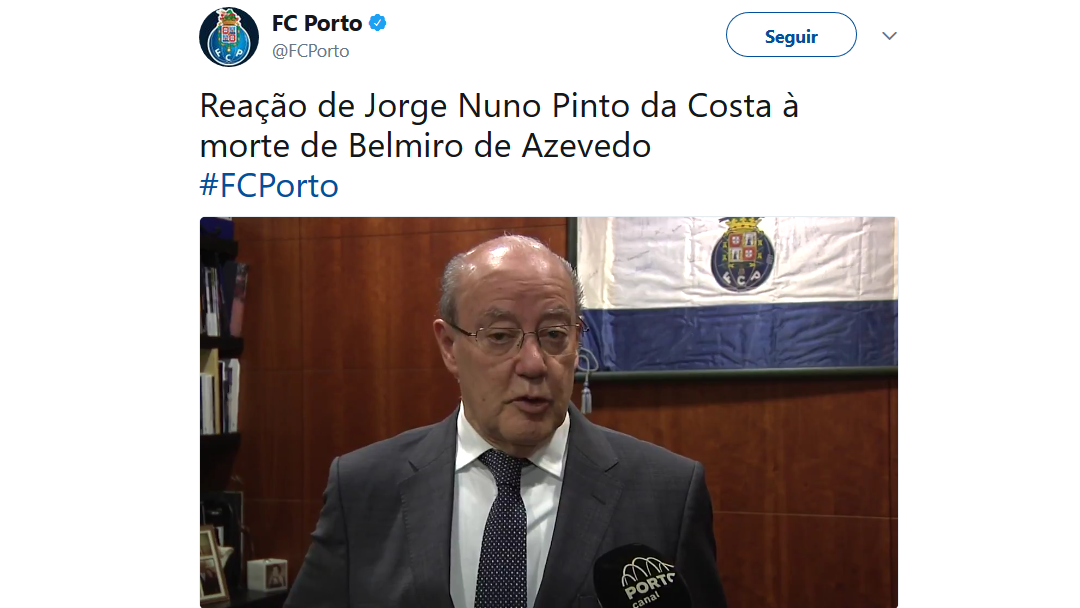Click the FC Porto account name

317,23
